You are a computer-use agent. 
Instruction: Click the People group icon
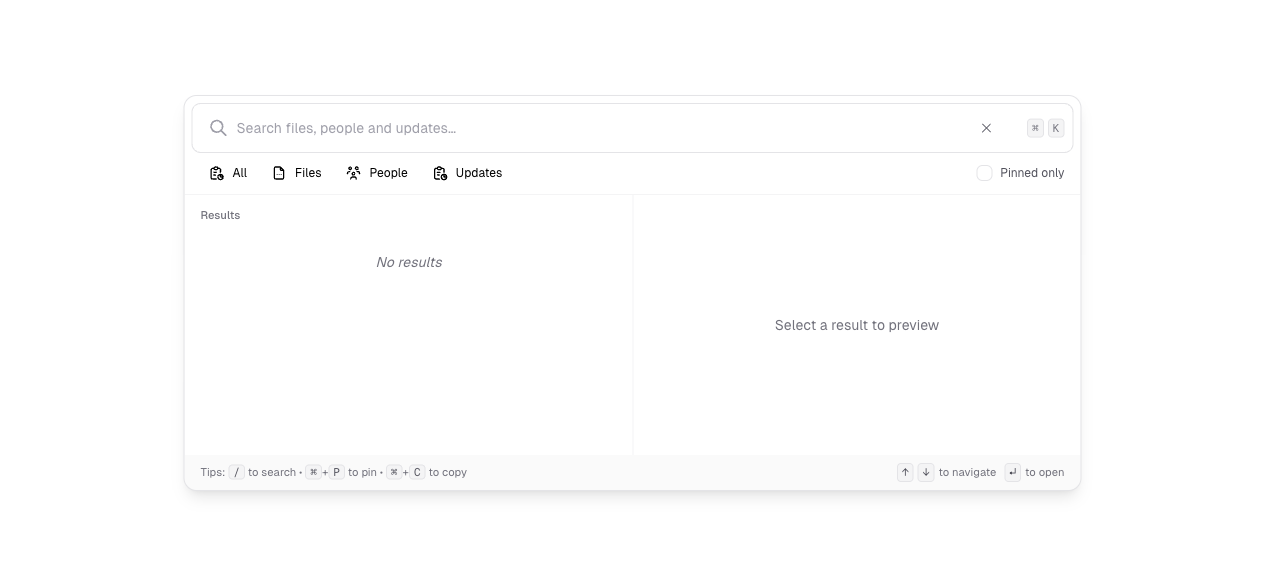[352, 172]
